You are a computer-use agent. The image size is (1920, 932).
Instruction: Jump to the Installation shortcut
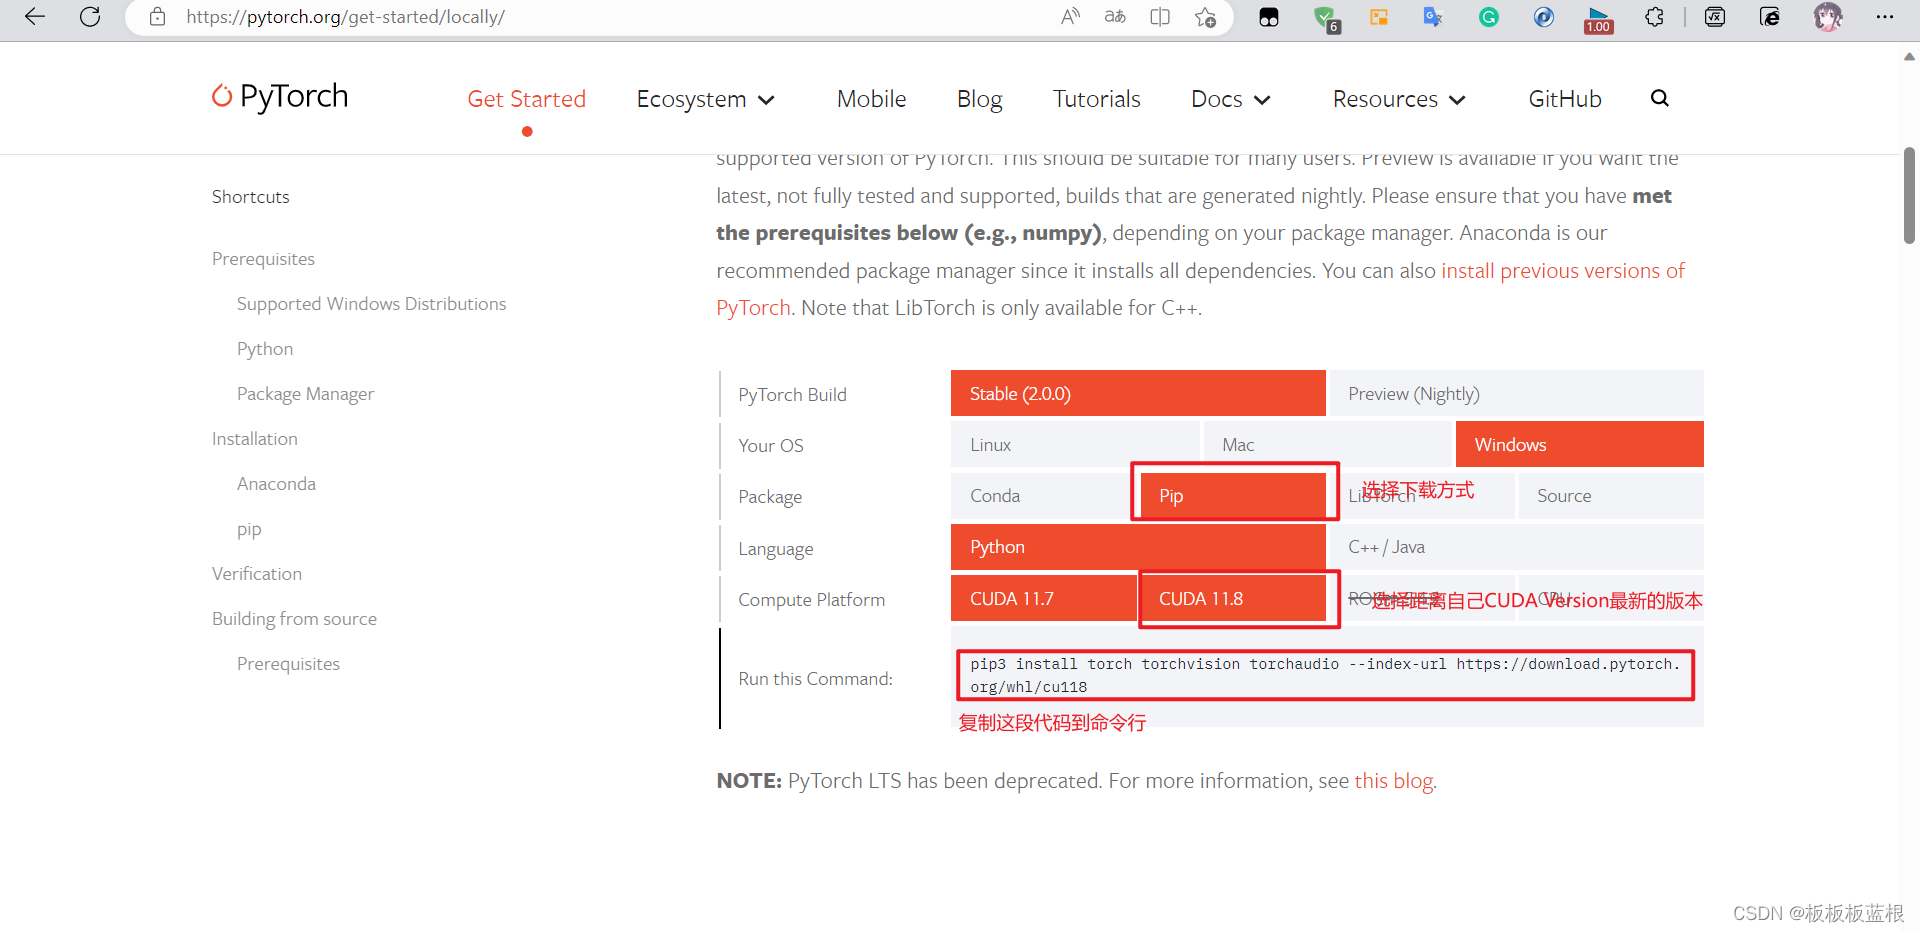254,439
